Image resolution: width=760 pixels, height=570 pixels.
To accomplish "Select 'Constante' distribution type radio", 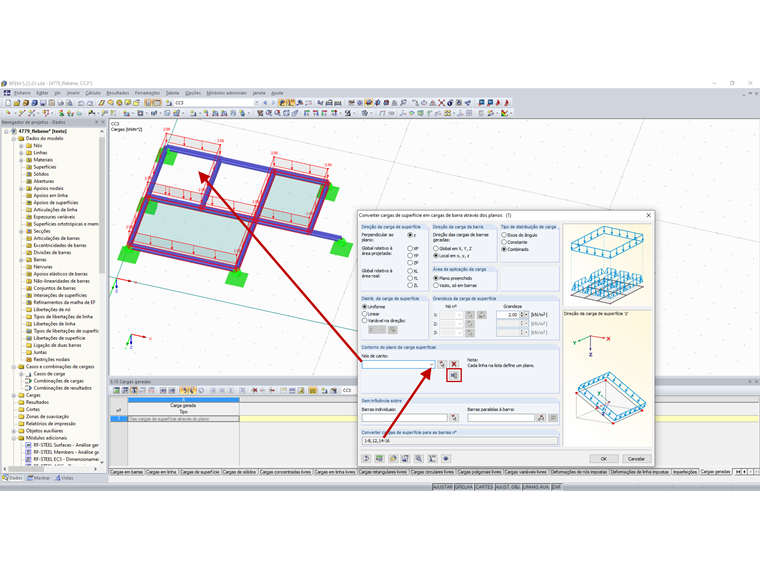I will point(504,242).
